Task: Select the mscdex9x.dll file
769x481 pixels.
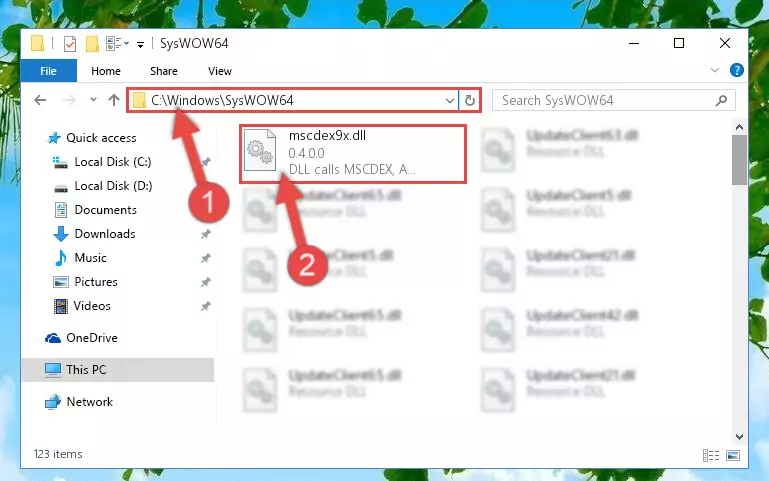Action: (353, 154)
